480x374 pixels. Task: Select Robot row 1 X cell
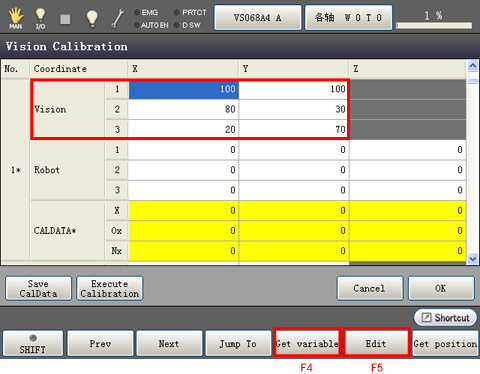tap(184, 150)
